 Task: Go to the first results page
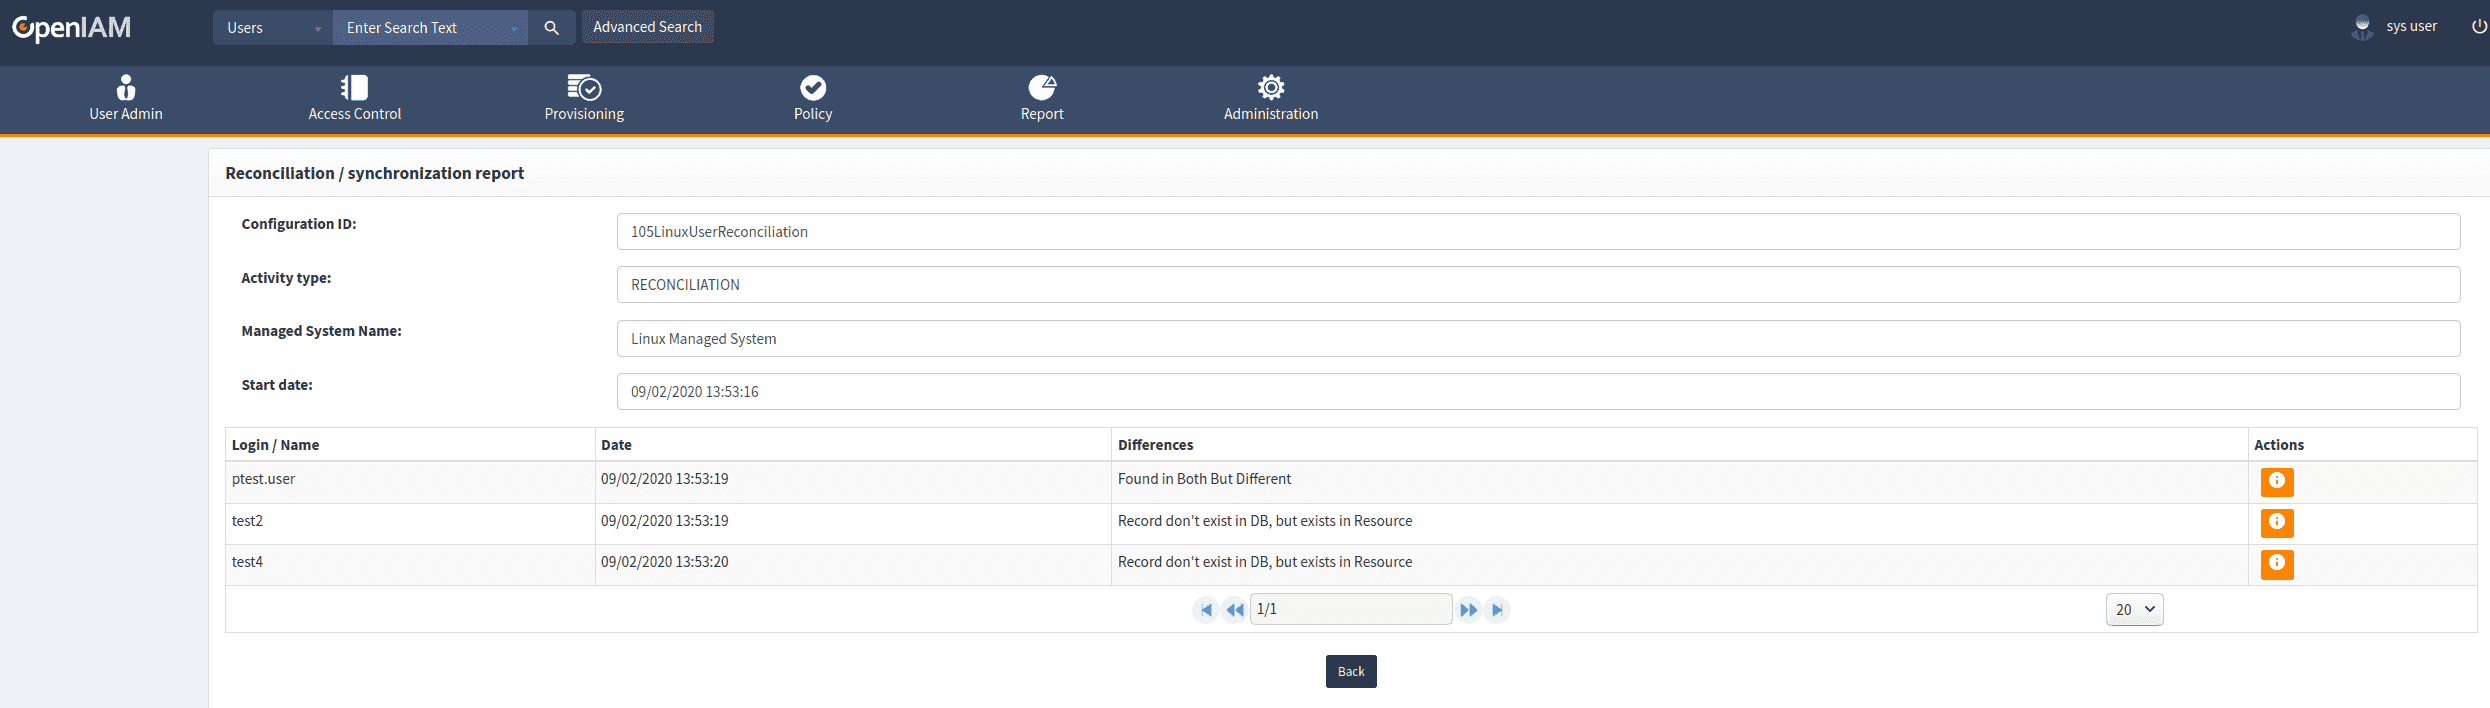(x=1205, y=610)
